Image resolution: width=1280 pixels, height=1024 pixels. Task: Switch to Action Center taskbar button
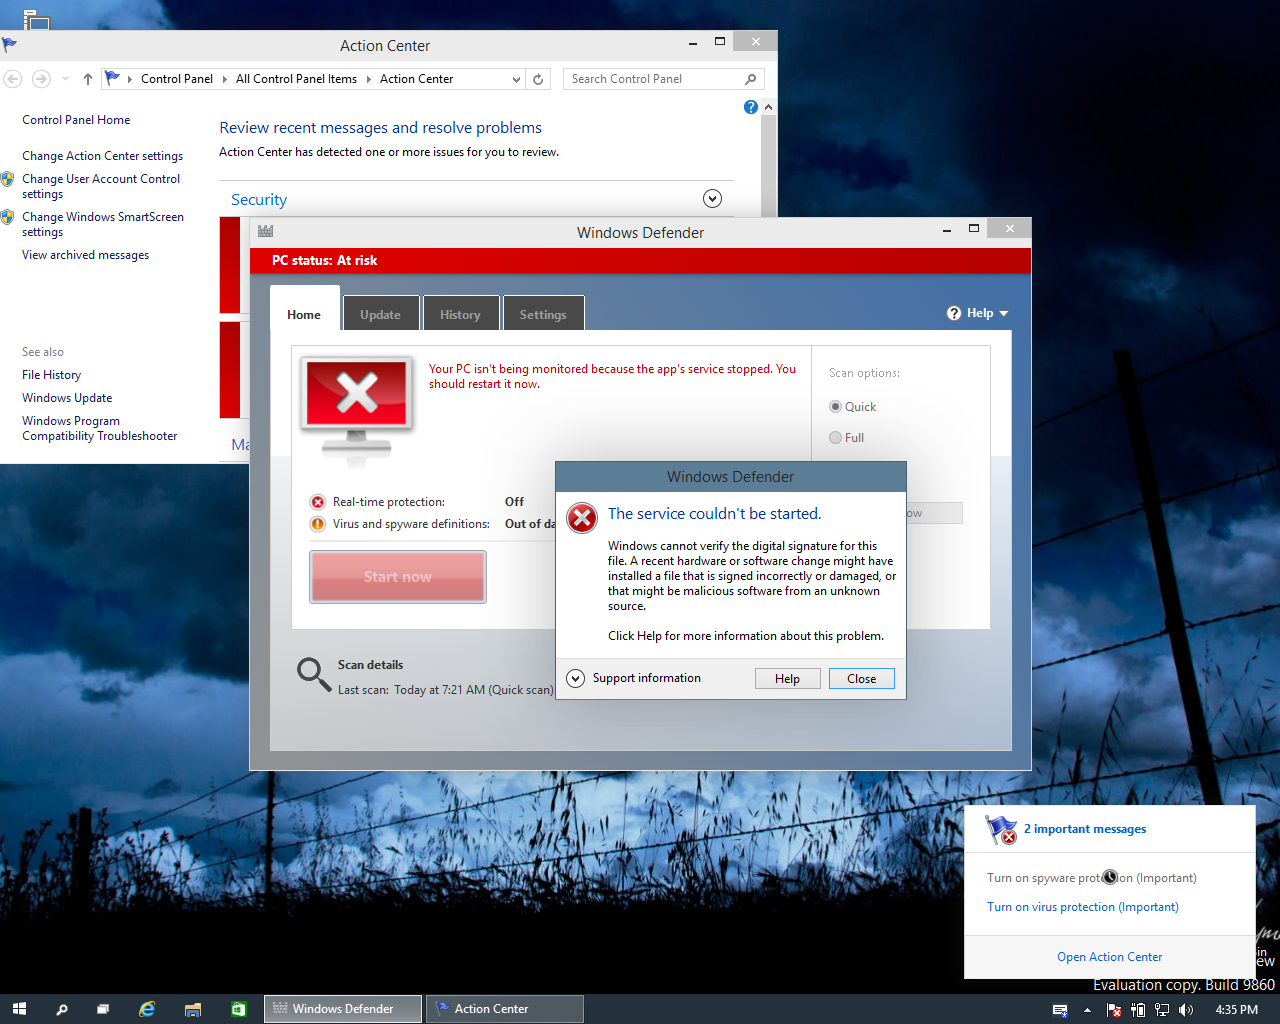(505, 1009)
